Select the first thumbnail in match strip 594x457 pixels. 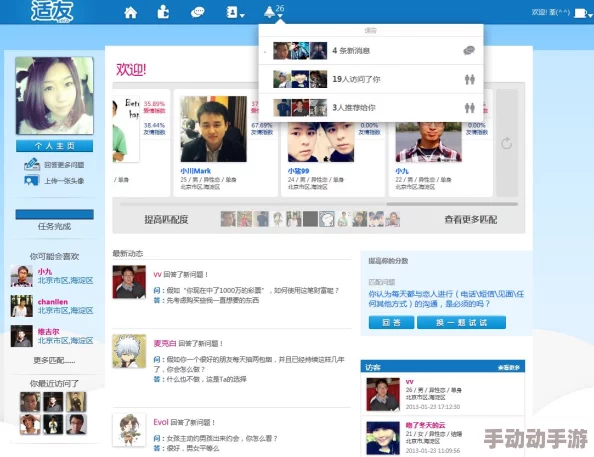point(228,219)
